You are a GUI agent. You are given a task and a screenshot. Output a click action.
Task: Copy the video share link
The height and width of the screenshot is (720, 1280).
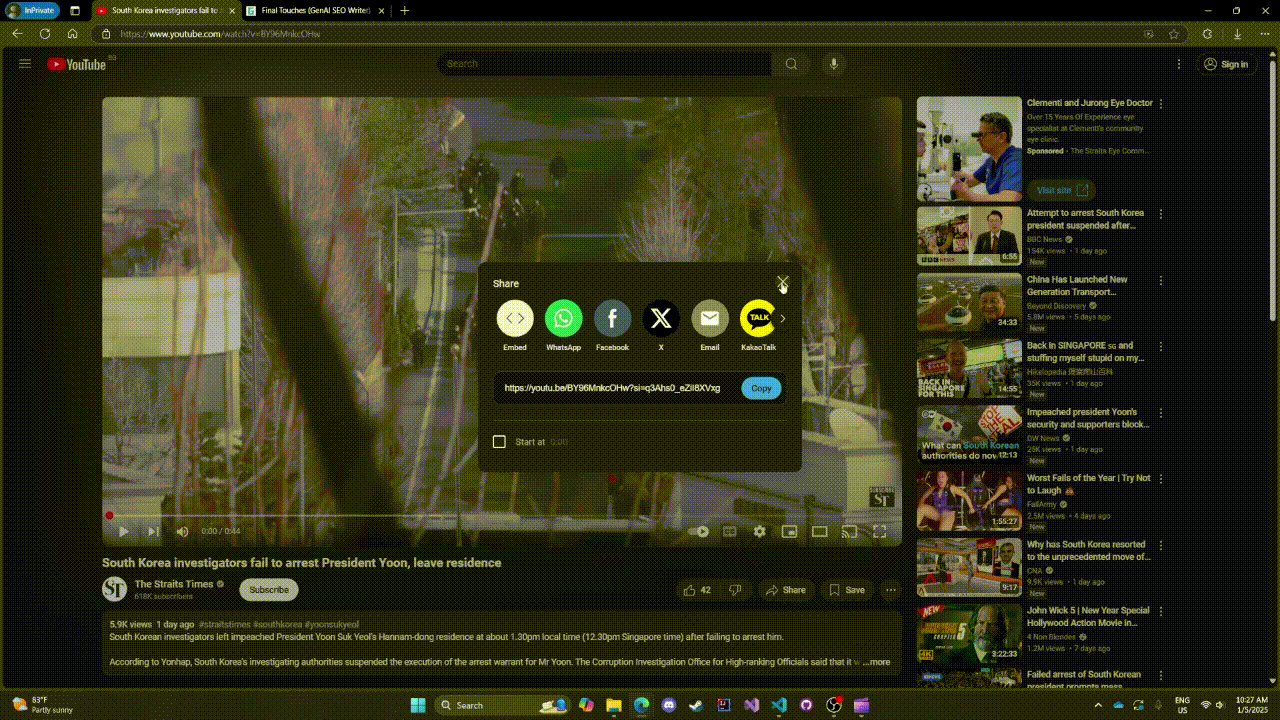761,388
